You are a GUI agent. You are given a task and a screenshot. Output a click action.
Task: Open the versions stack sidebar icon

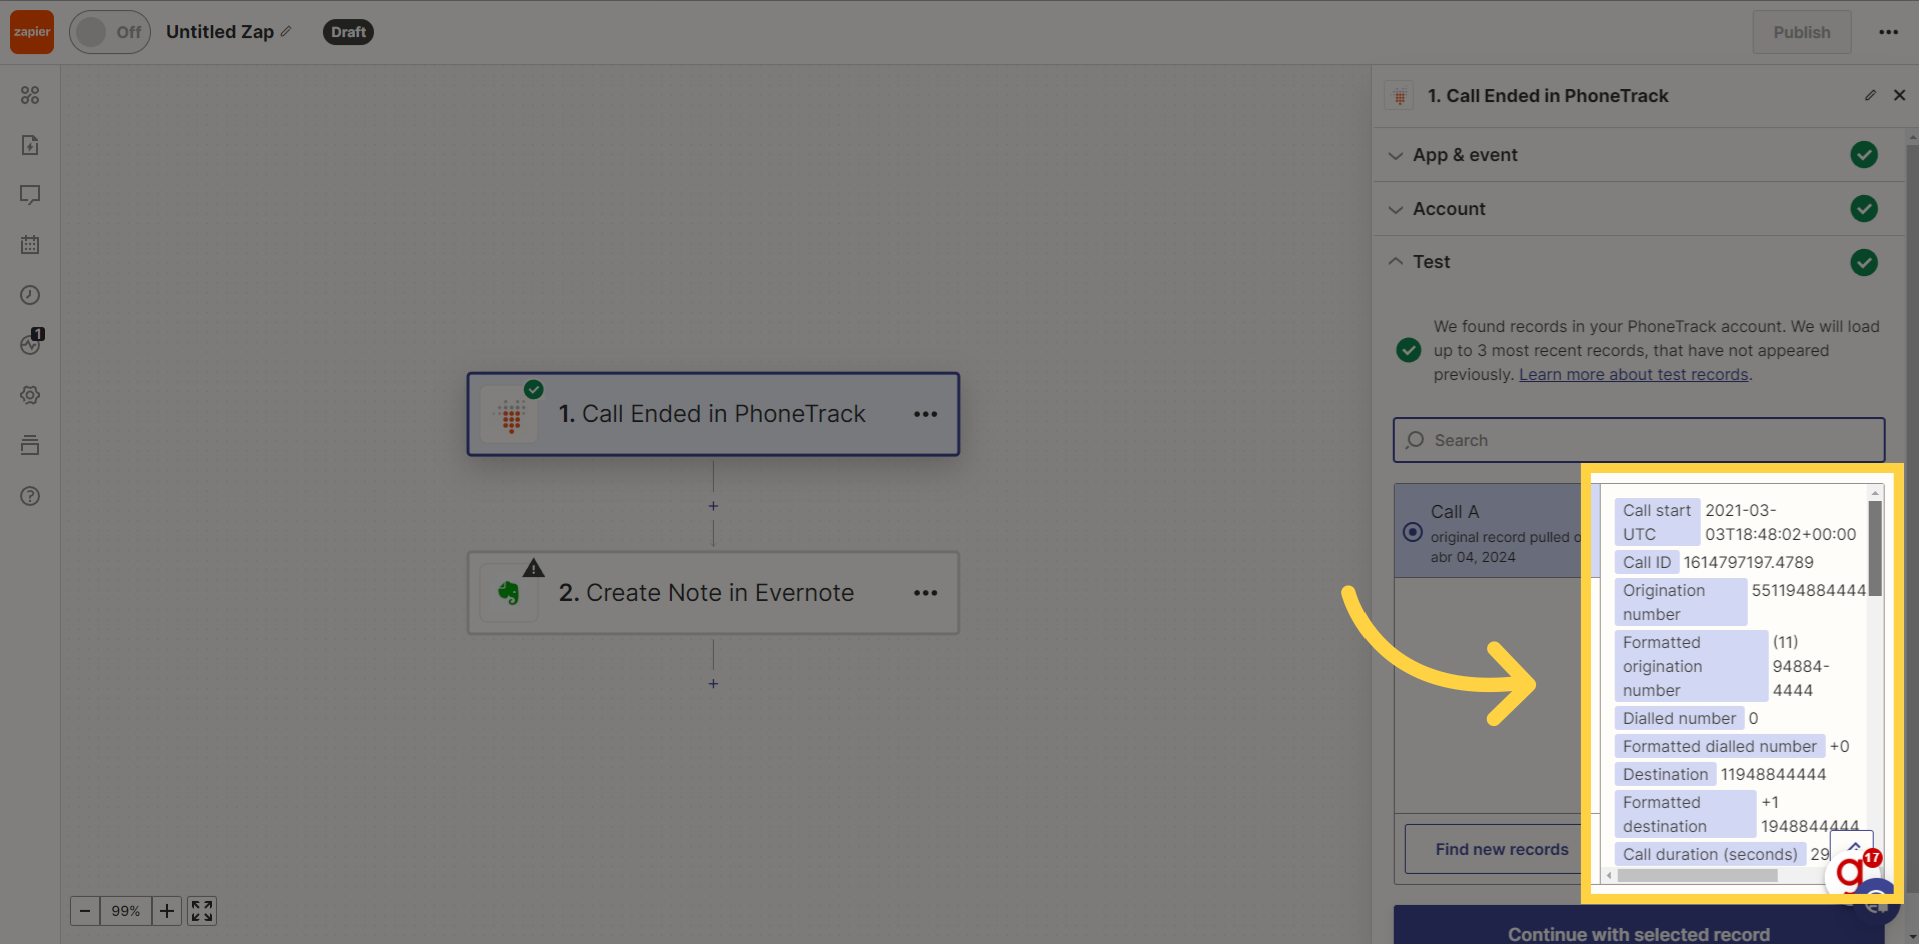click(x=30, y=445)
